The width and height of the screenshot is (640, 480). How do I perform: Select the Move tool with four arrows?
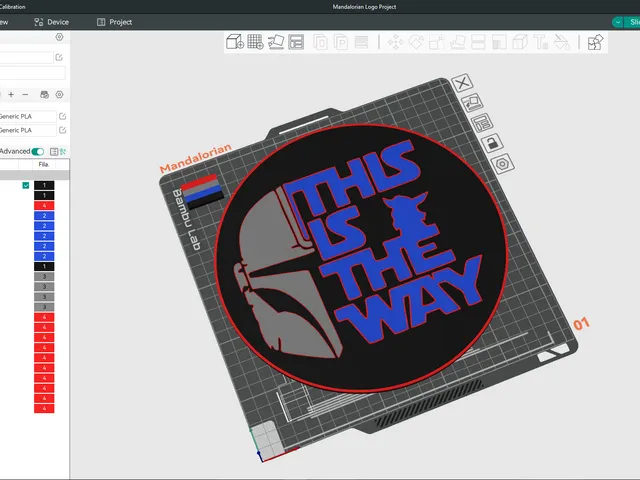[x=395, y=42]
